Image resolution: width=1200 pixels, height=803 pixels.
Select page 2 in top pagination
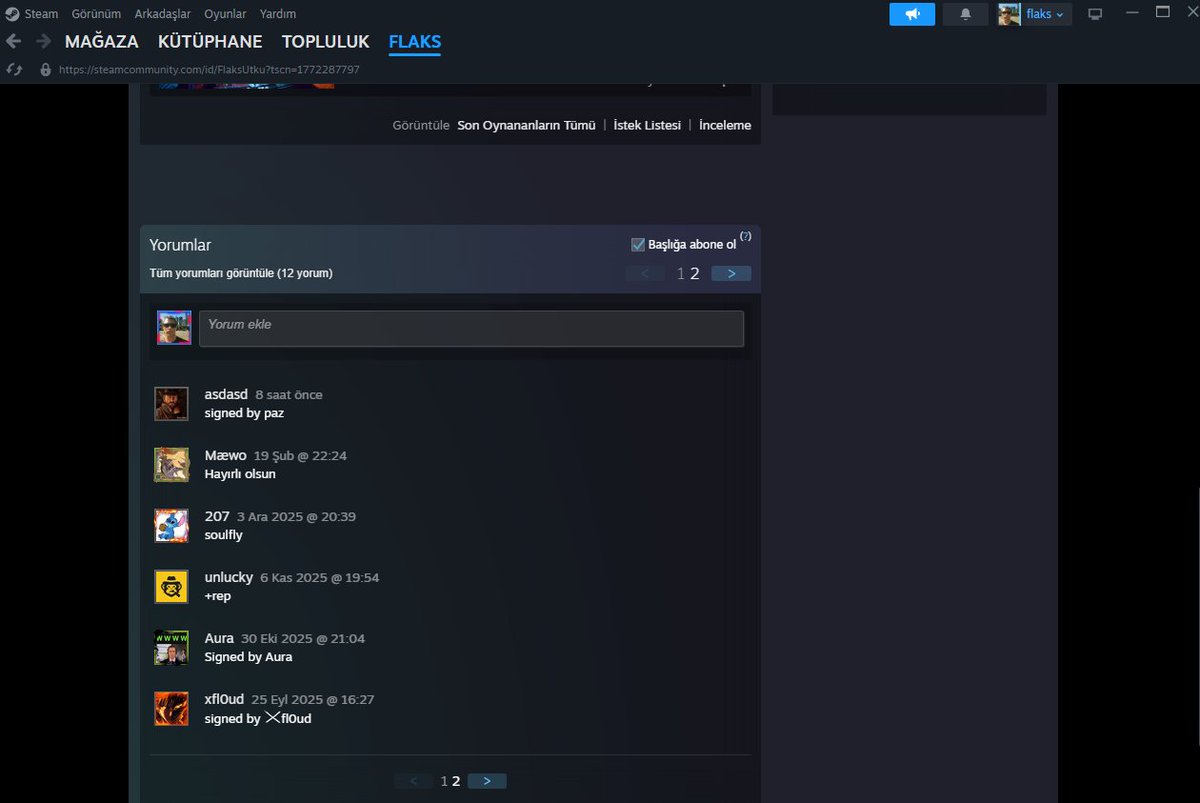tap(695, 273)
